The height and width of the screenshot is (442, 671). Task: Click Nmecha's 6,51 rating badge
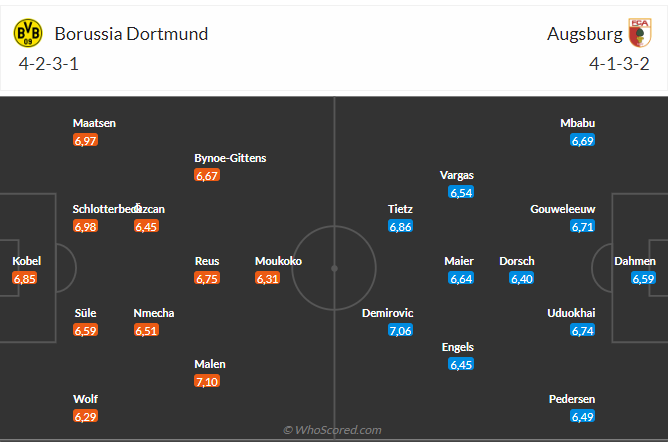(146, 330)
